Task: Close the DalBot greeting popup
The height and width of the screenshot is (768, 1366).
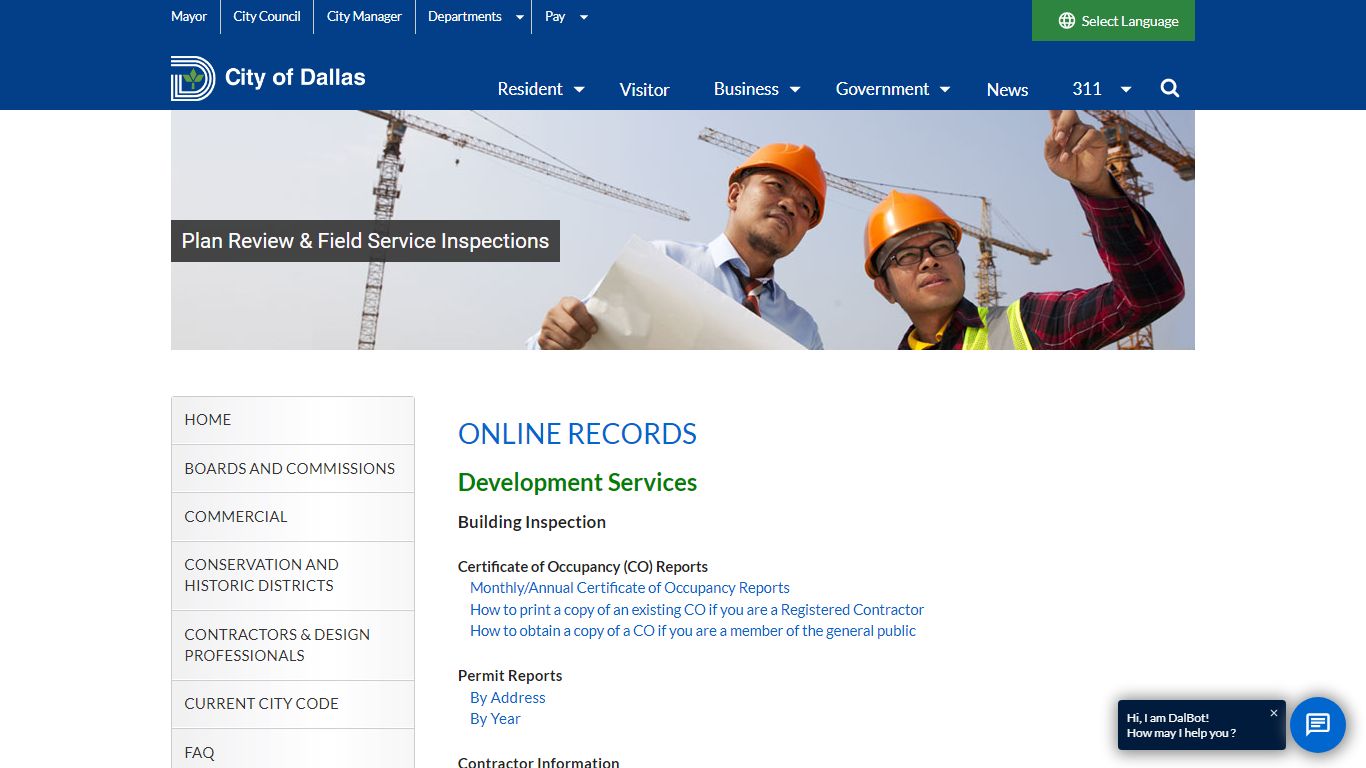Action: coord(1274,713)
